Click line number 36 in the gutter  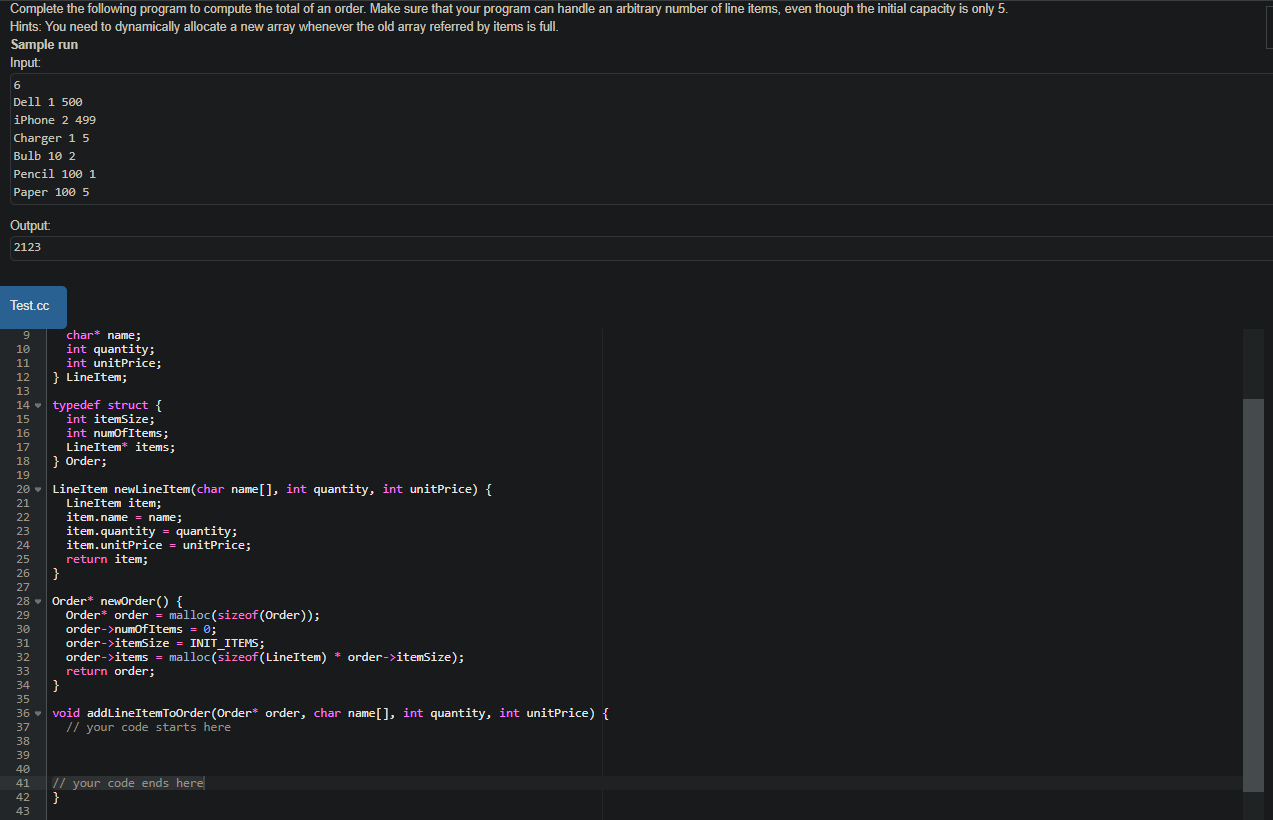(23, 713)
